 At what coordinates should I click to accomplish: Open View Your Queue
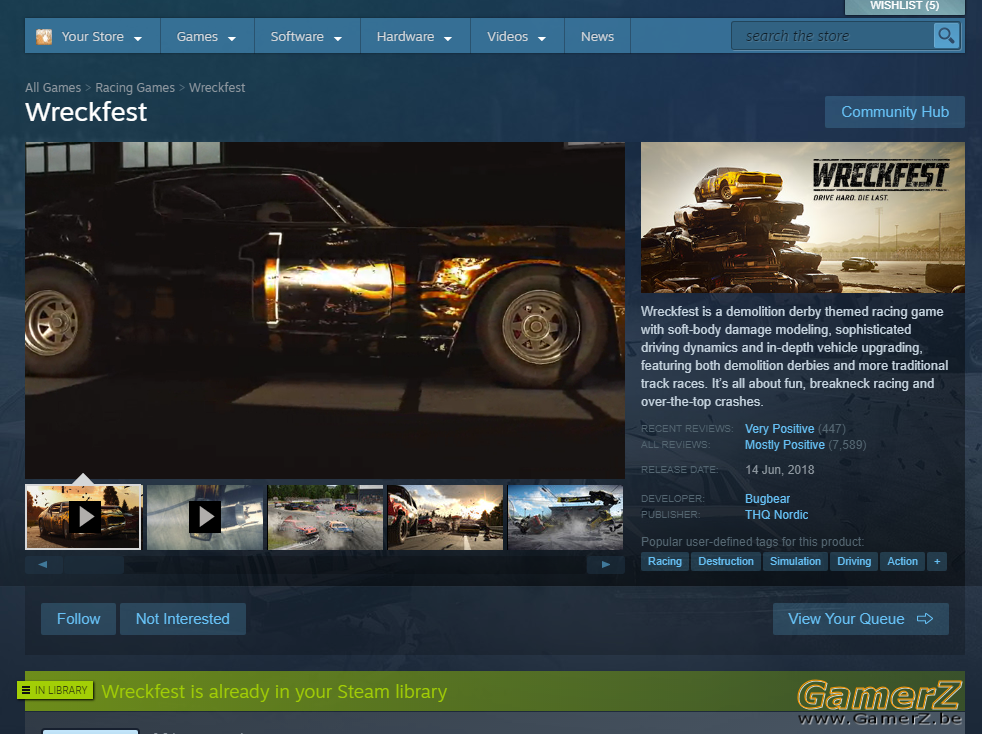[x=861, y=619]
